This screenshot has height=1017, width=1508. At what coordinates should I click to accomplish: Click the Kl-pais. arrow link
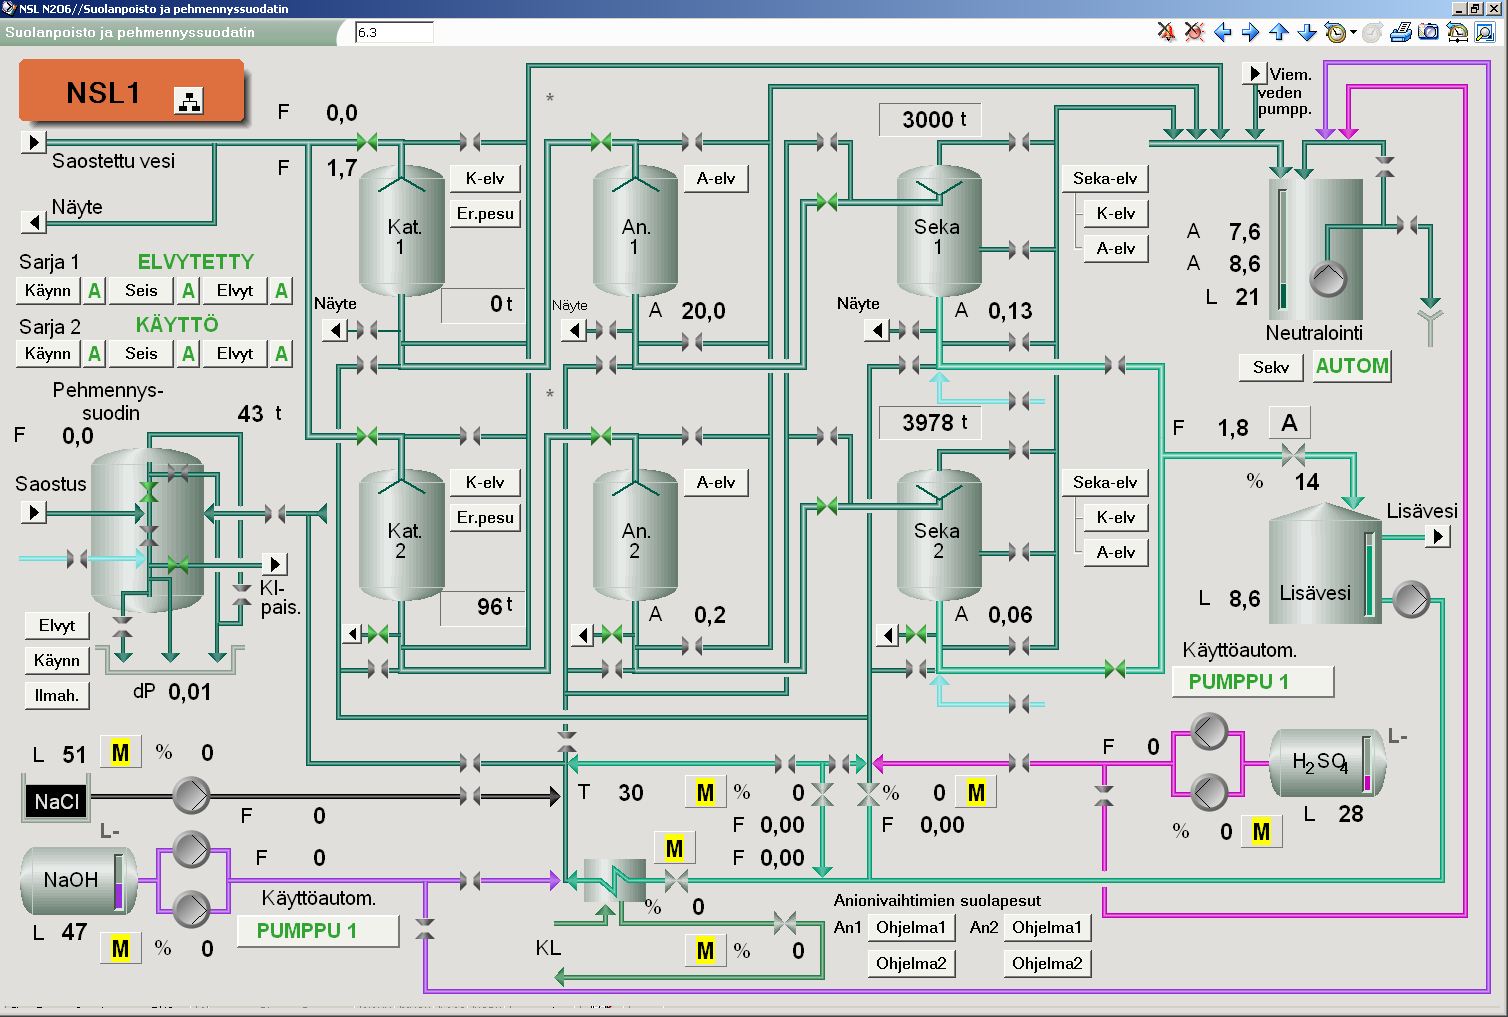click(274, 564)
